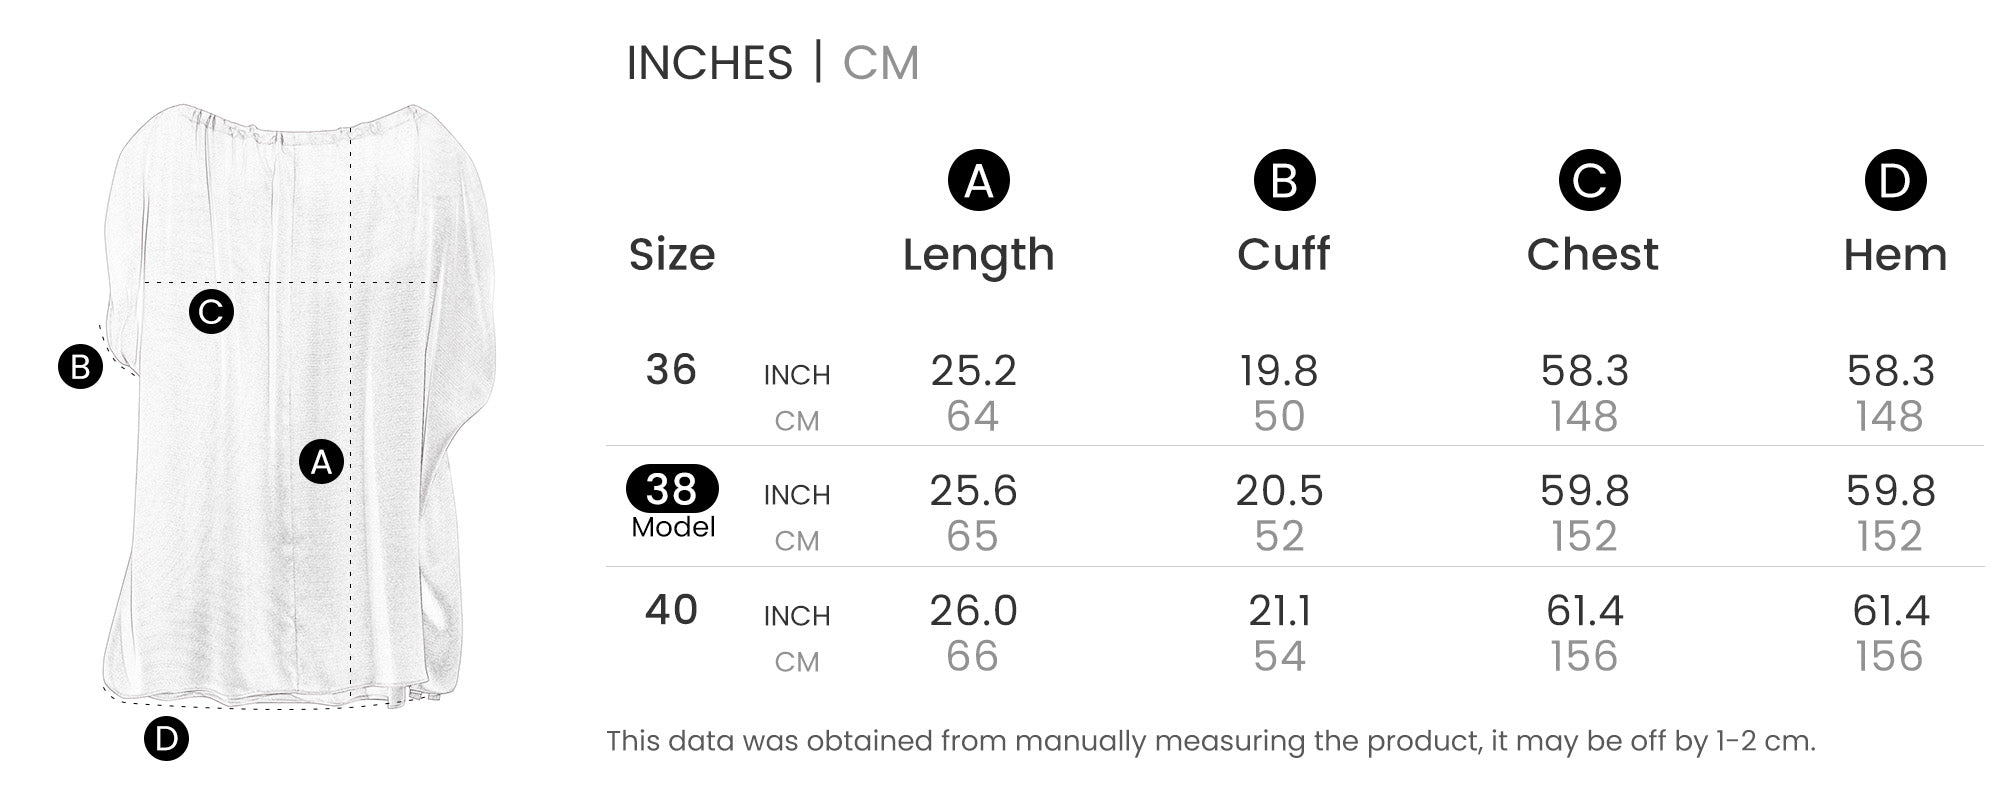Viewport: 2000px width, 806px height.
Task: Click marker B beside the sleeve cuff
Action: pos(80,367)
